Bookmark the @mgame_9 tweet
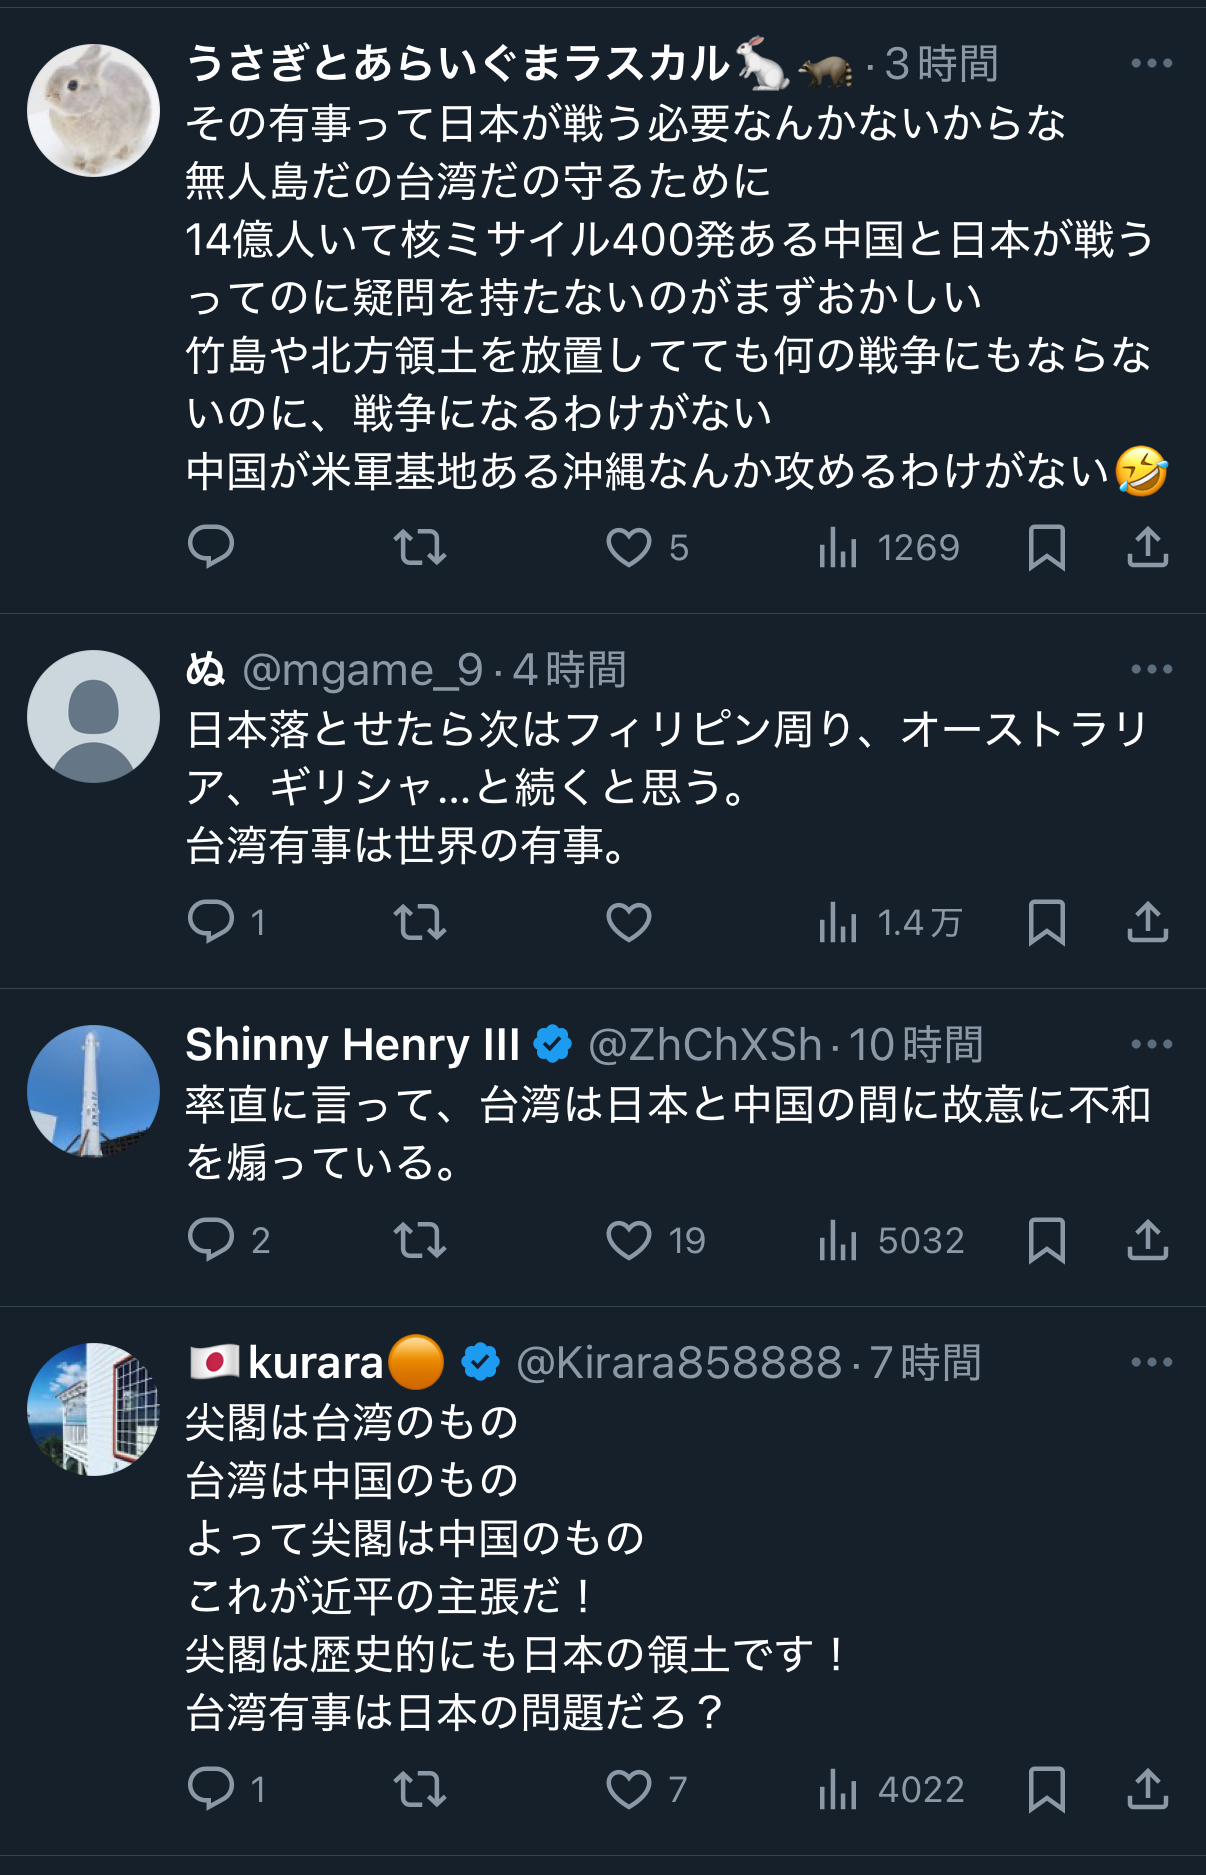The height and width of the screenshot is (1875, 1206). pos(1046,922)
